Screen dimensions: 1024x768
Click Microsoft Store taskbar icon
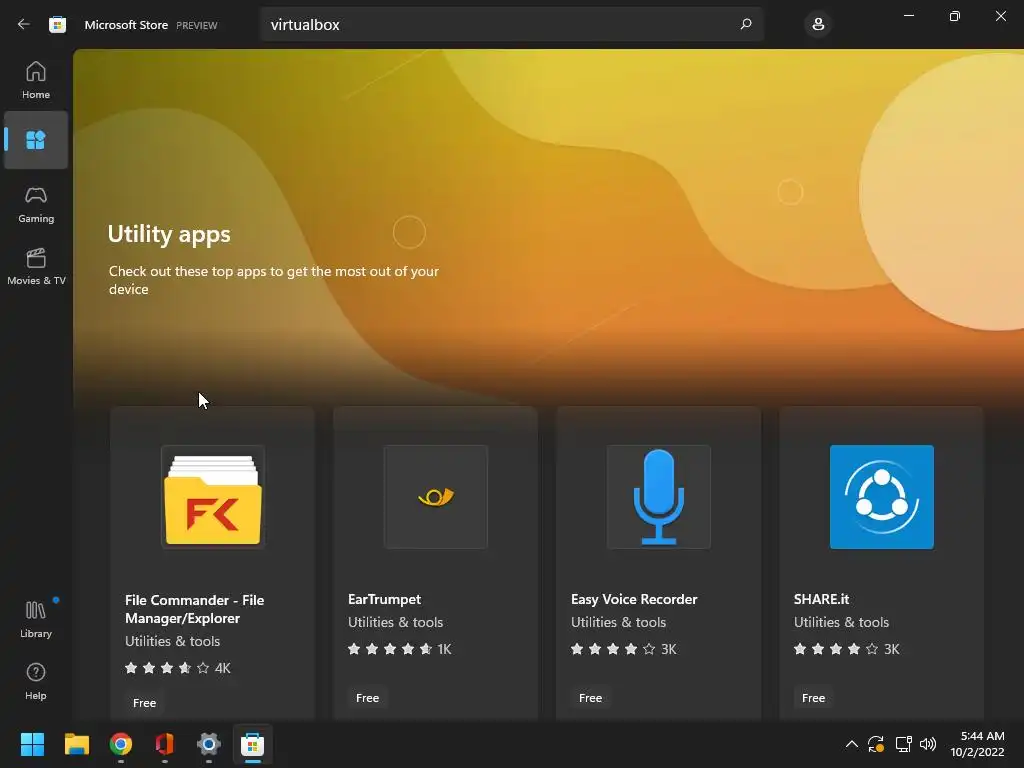[x=253, y=744]
